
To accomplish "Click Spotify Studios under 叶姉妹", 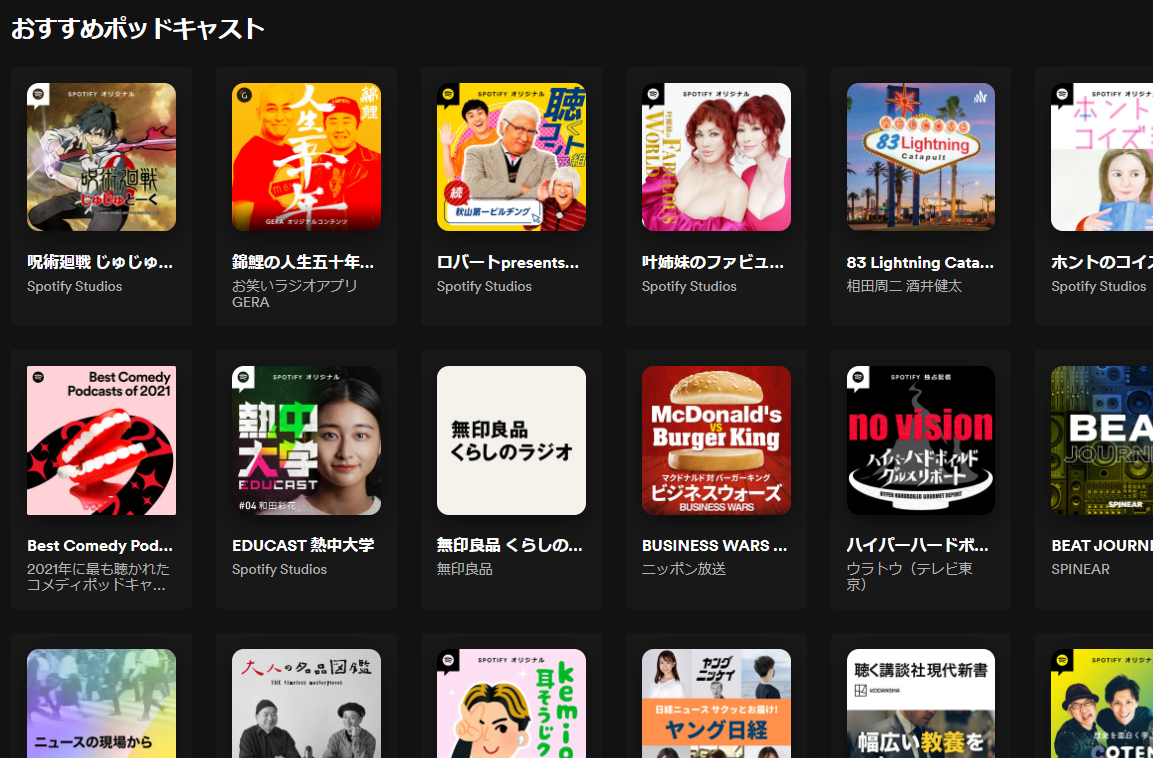I will tap(689, 287).
